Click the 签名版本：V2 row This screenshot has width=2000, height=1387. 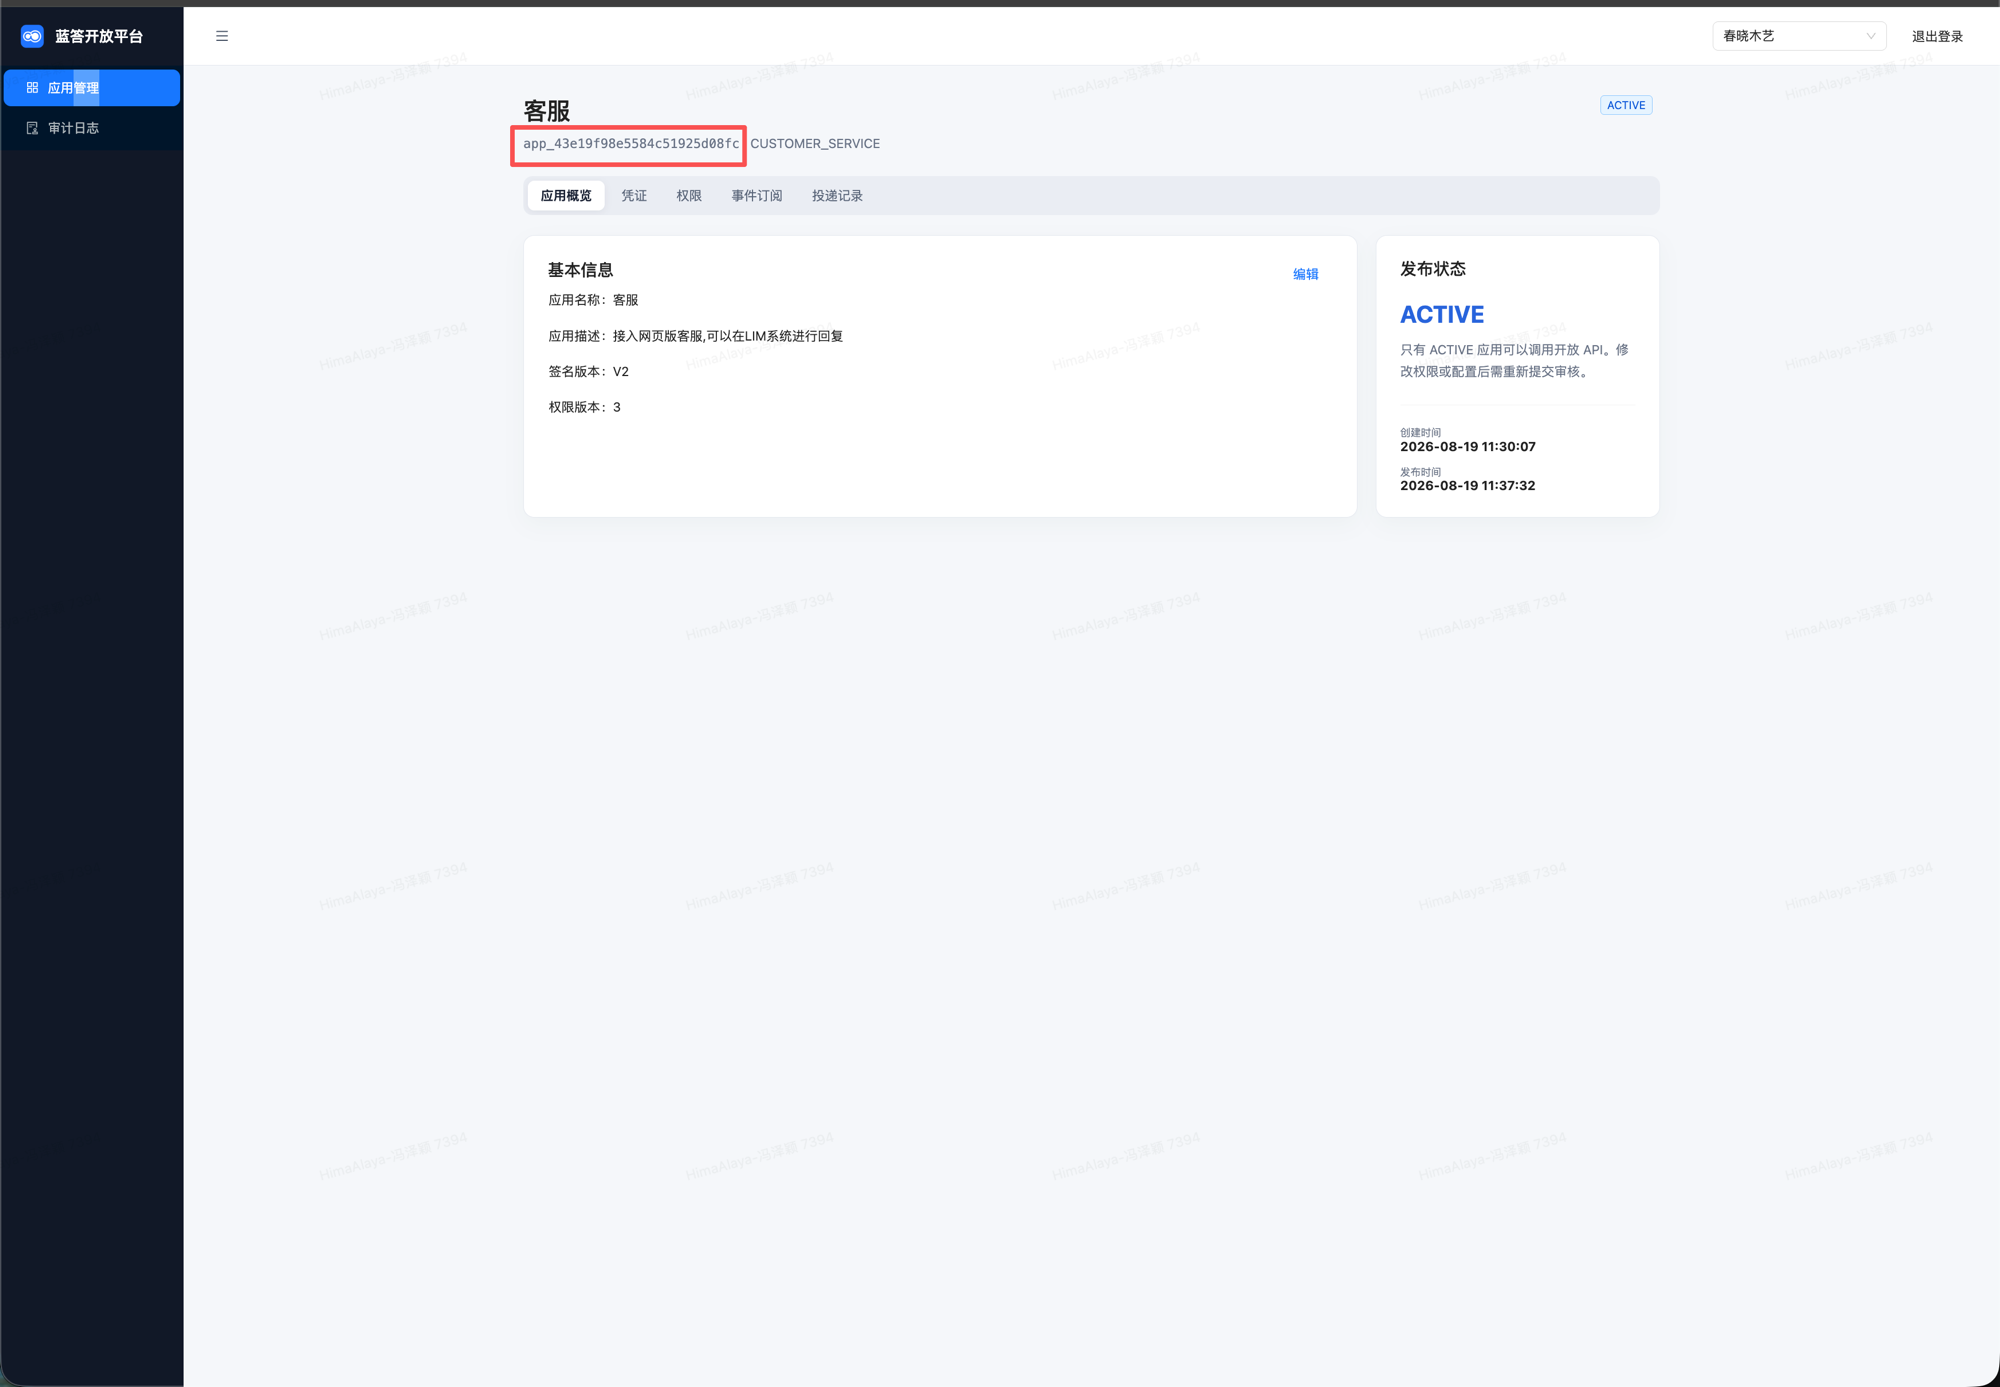click(588, 372)
